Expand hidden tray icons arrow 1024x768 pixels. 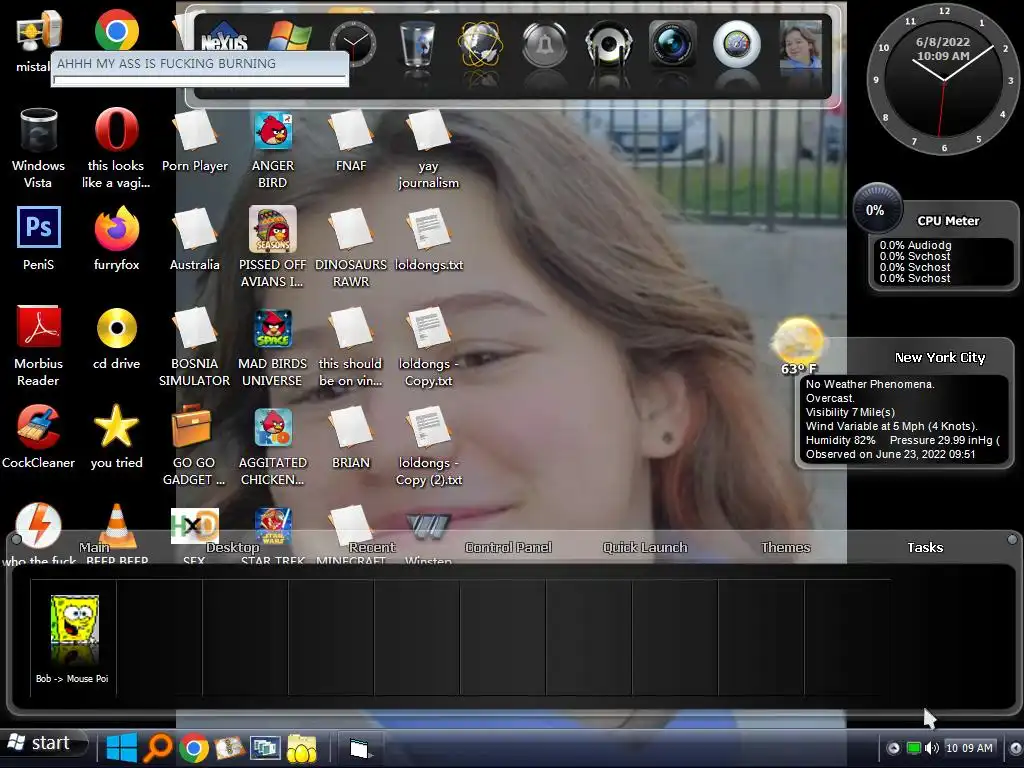(x=893, y=748)
